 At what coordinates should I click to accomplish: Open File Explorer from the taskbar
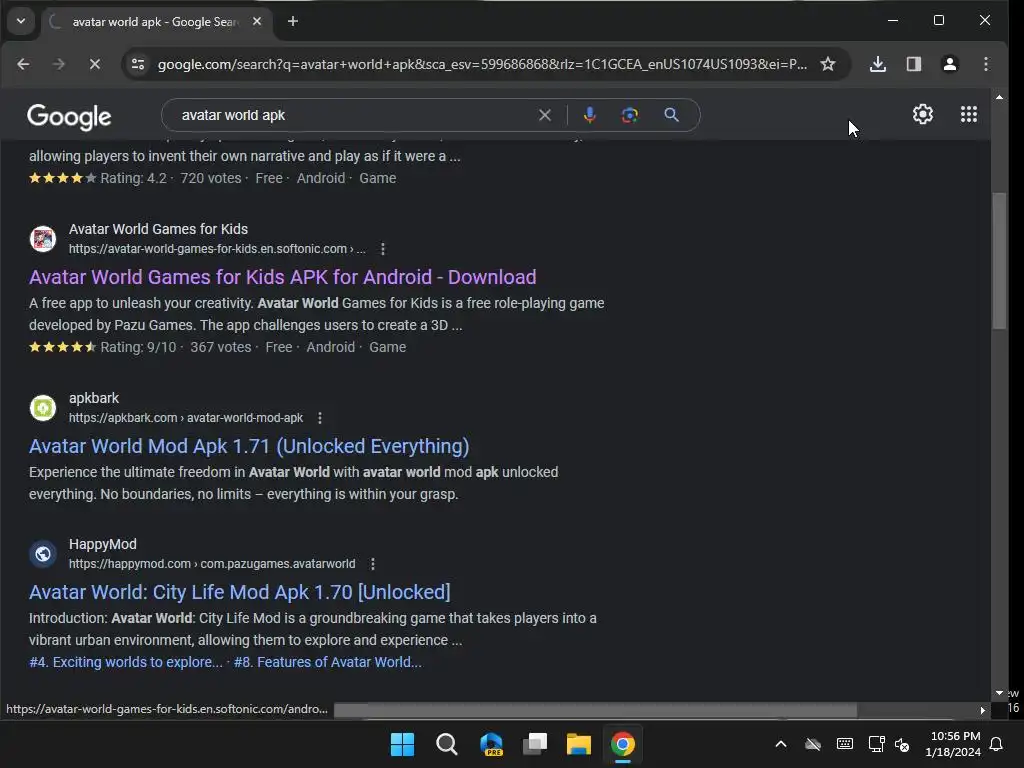(579, 744)
